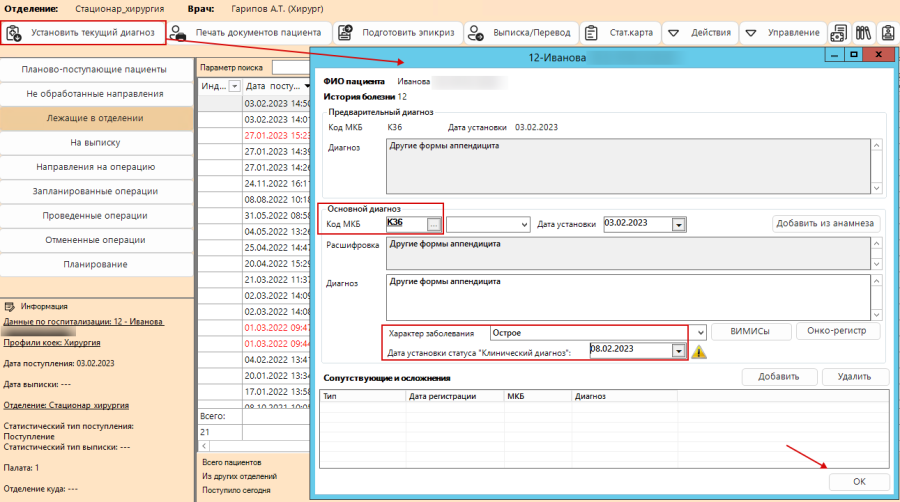Click the down arrow of Диагноз text scrollbar
Screen dimensions: 900x502
pyautogui.click(x=876, y=314)
